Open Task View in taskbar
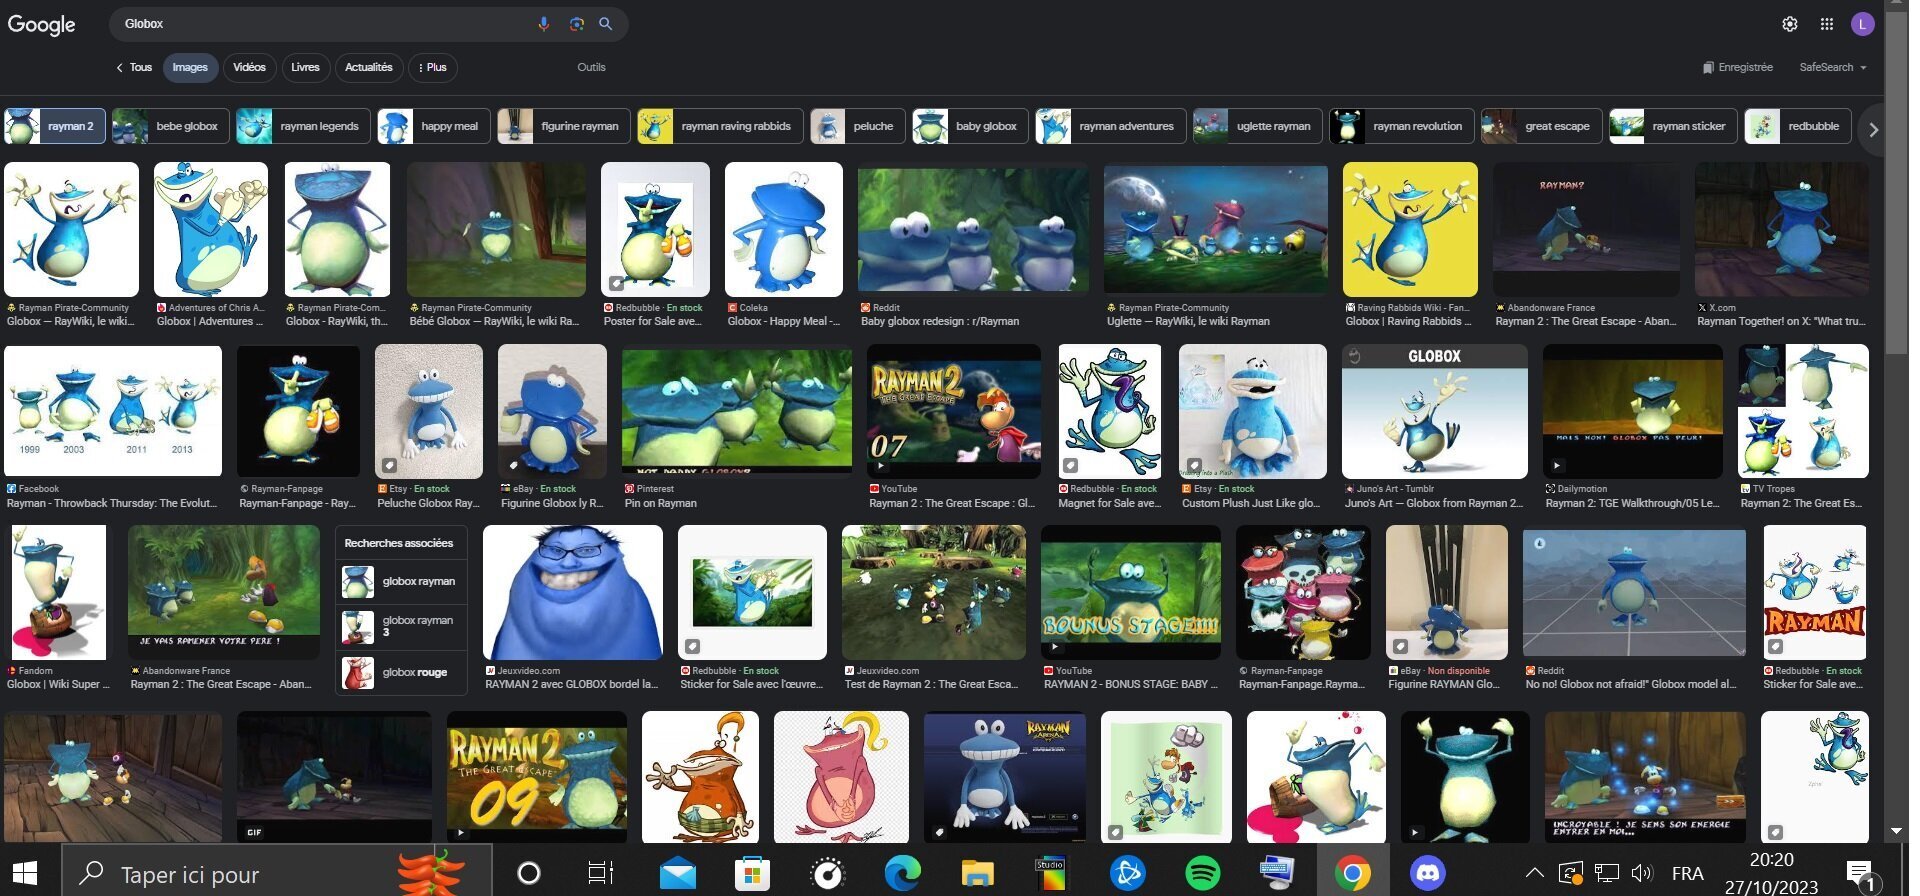The width and height of the screenshot is (1920, 896). [601, 873]
